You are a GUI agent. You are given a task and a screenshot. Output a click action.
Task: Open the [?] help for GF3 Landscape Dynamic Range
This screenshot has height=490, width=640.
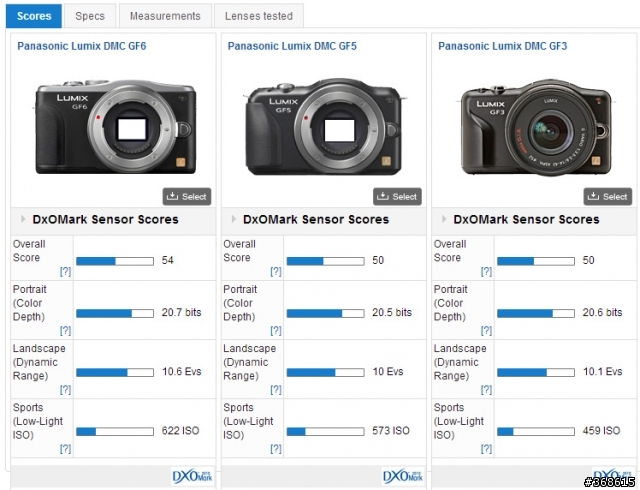pos(487,390)
